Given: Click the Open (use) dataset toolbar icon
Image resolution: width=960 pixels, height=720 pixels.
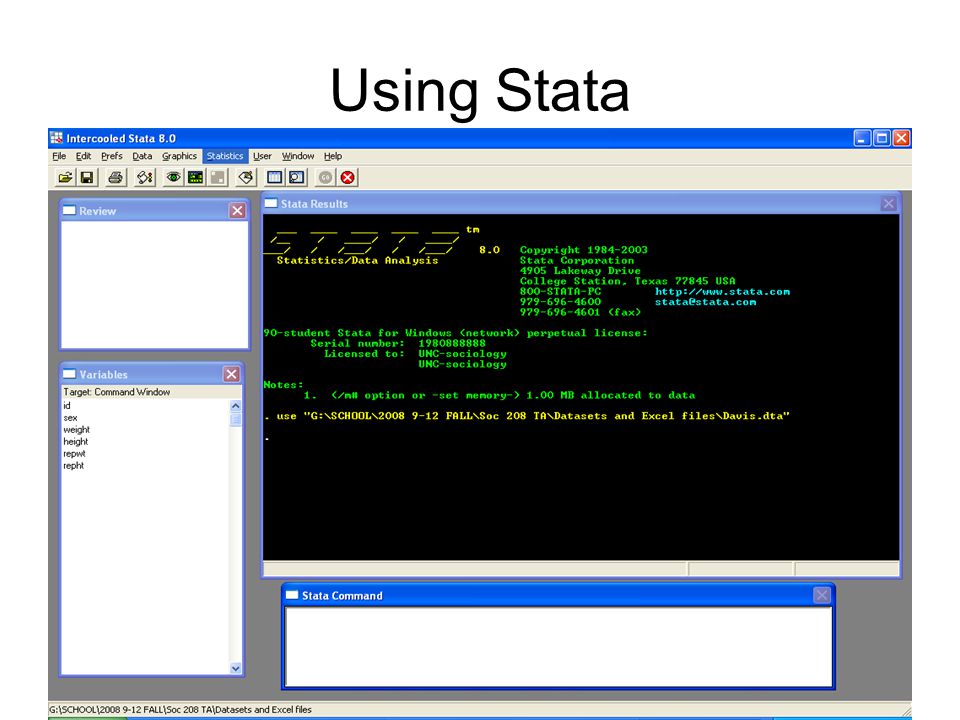Looking at the screenshot, I should 65,178.
